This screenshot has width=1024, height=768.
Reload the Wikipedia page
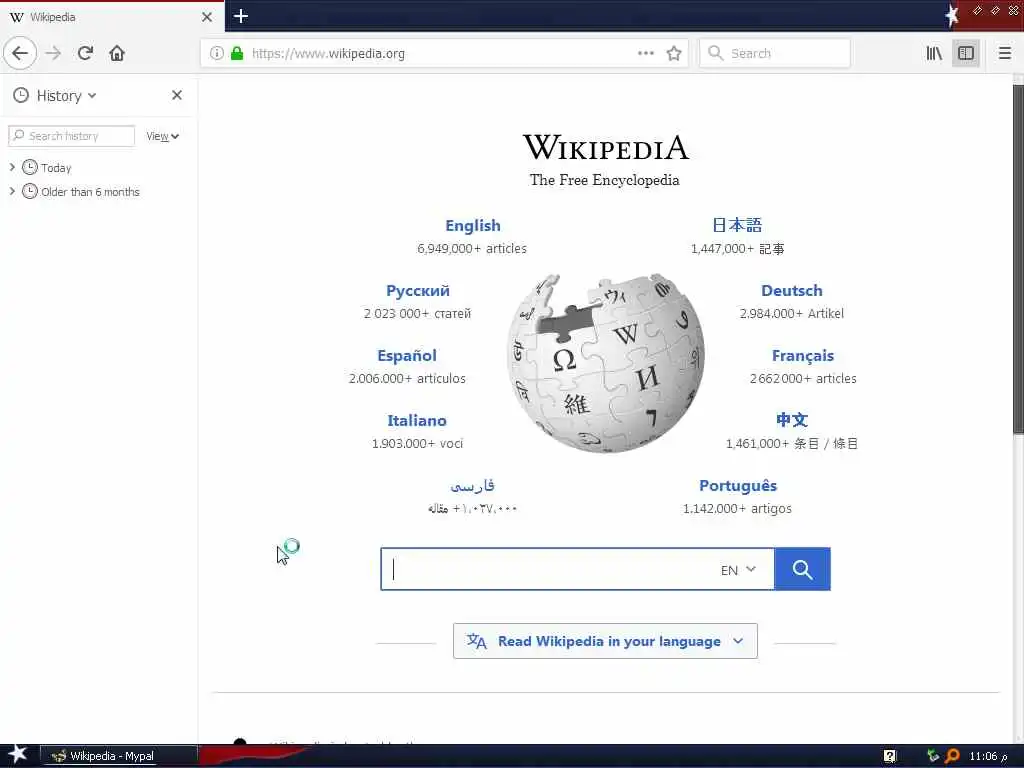(86, 53)
